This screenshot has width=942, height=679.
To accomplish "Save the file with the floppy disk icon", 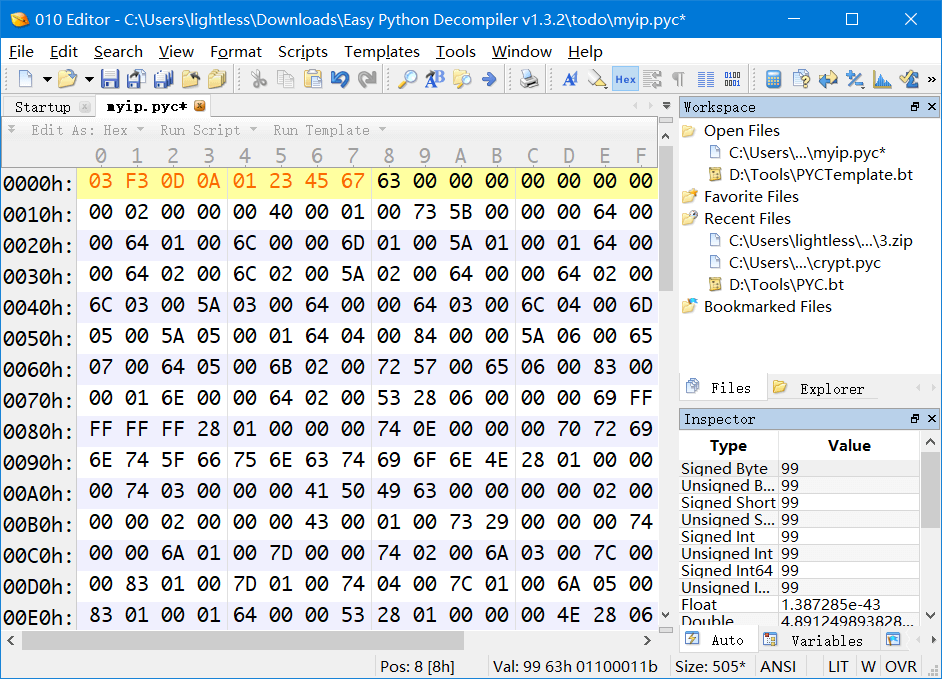I will click(x=110, y=79).
